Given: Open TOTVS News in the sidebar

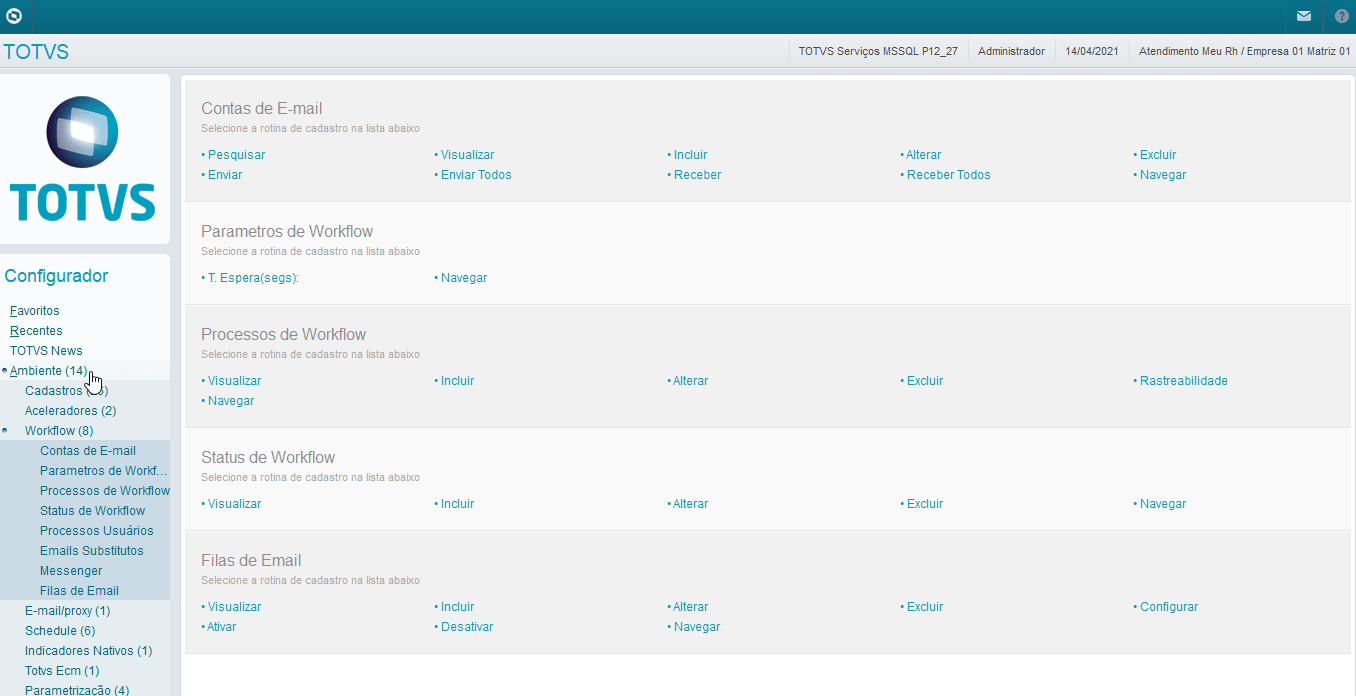Looking at the screenshot, I should tap(46, 351).
